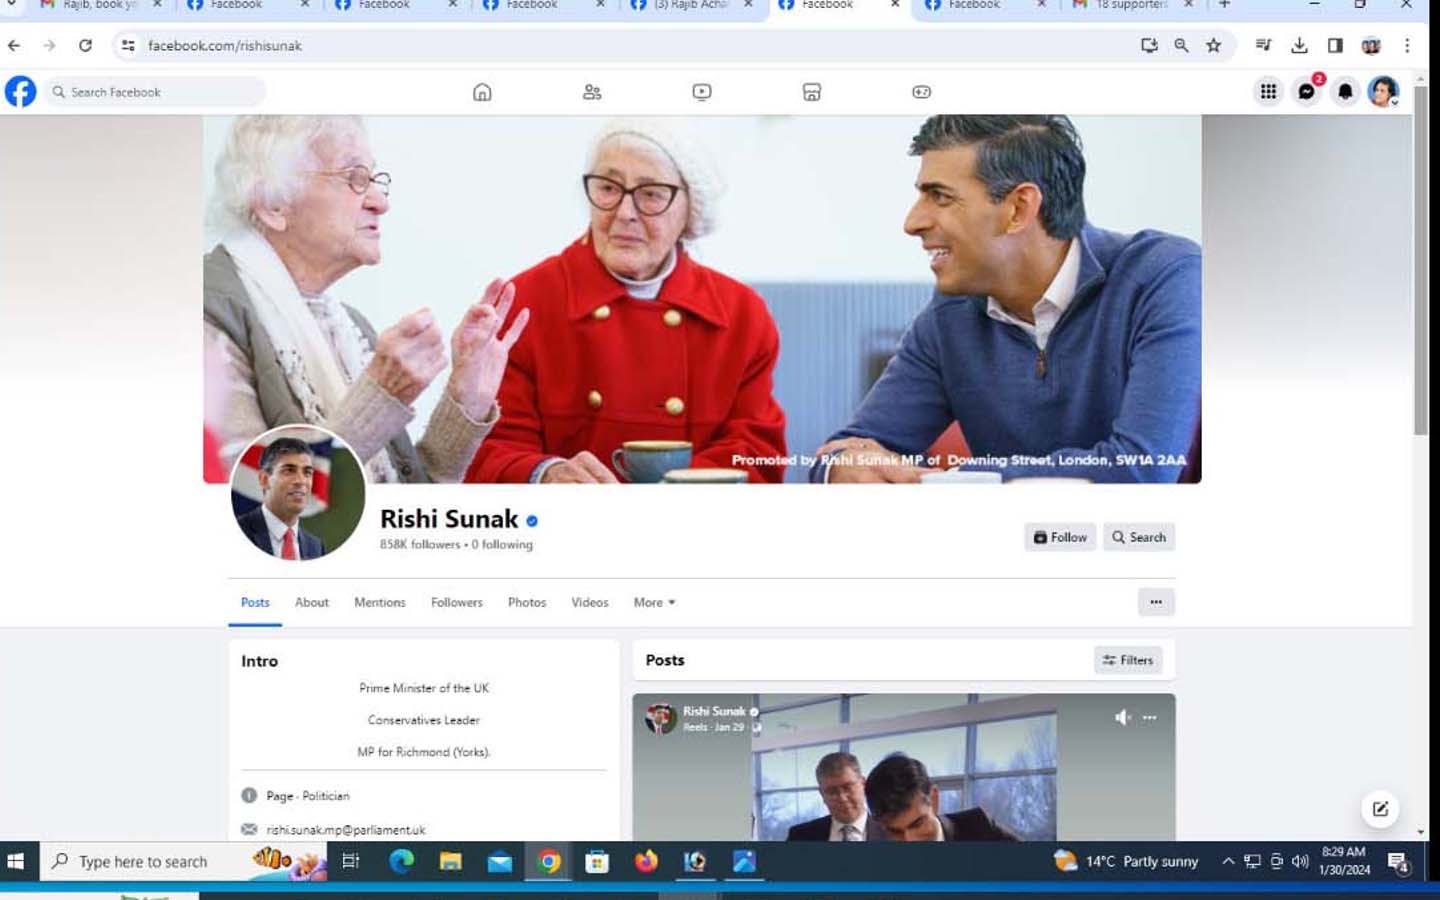Switch to the About tab

tap(312, 602)
